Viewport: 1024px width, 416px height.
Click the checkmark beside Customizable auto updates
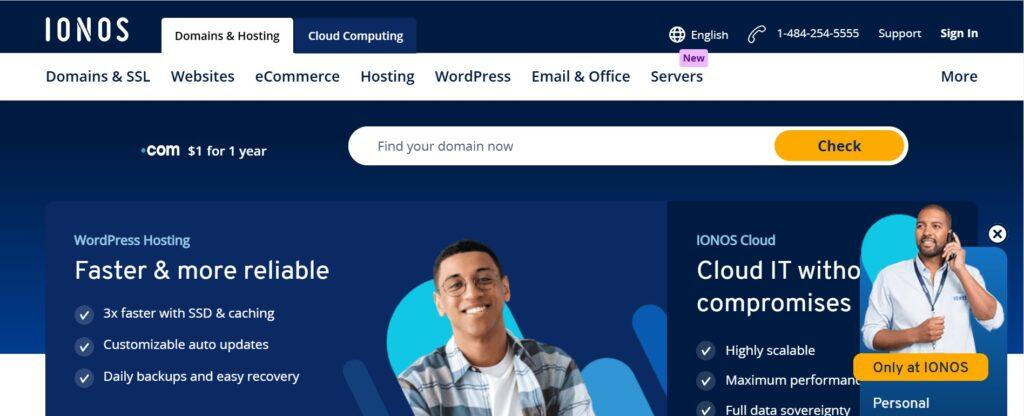tap(84, 346)
